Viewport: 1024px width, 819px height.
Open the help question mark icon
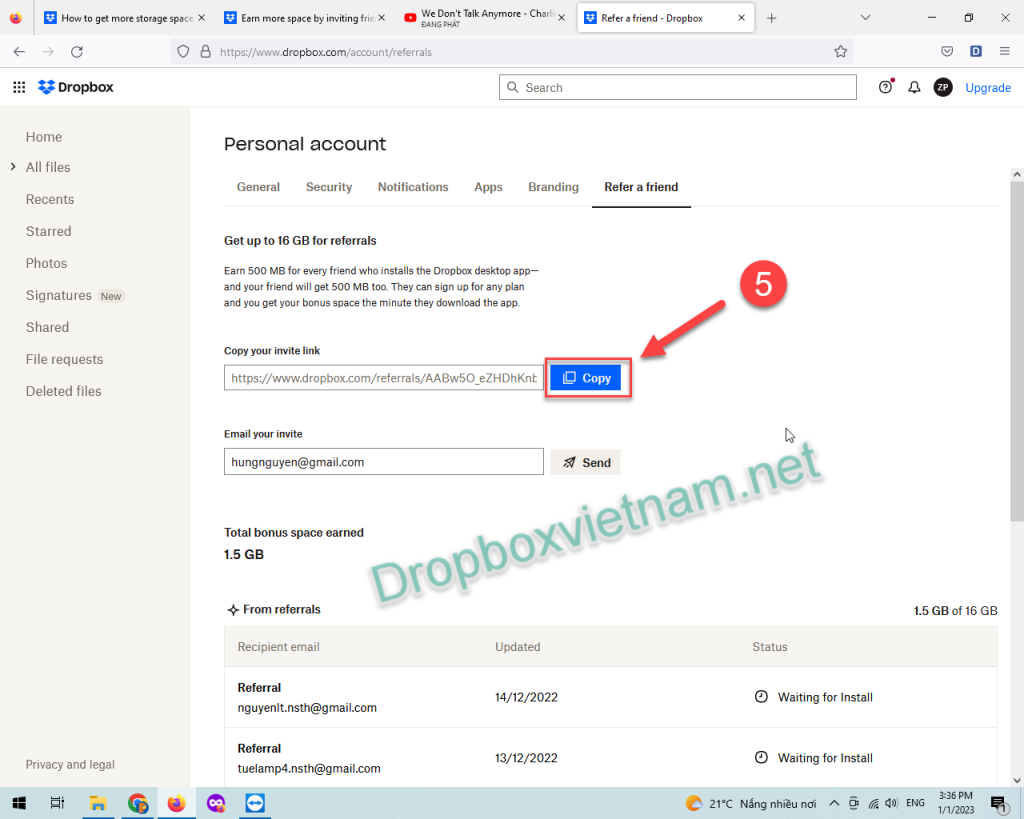coord(886,87)
